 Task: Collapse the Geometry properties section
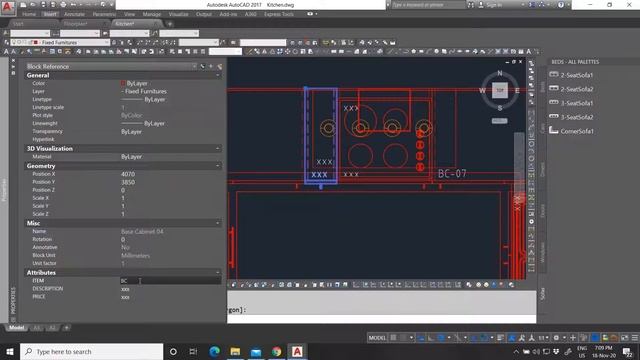217,166
